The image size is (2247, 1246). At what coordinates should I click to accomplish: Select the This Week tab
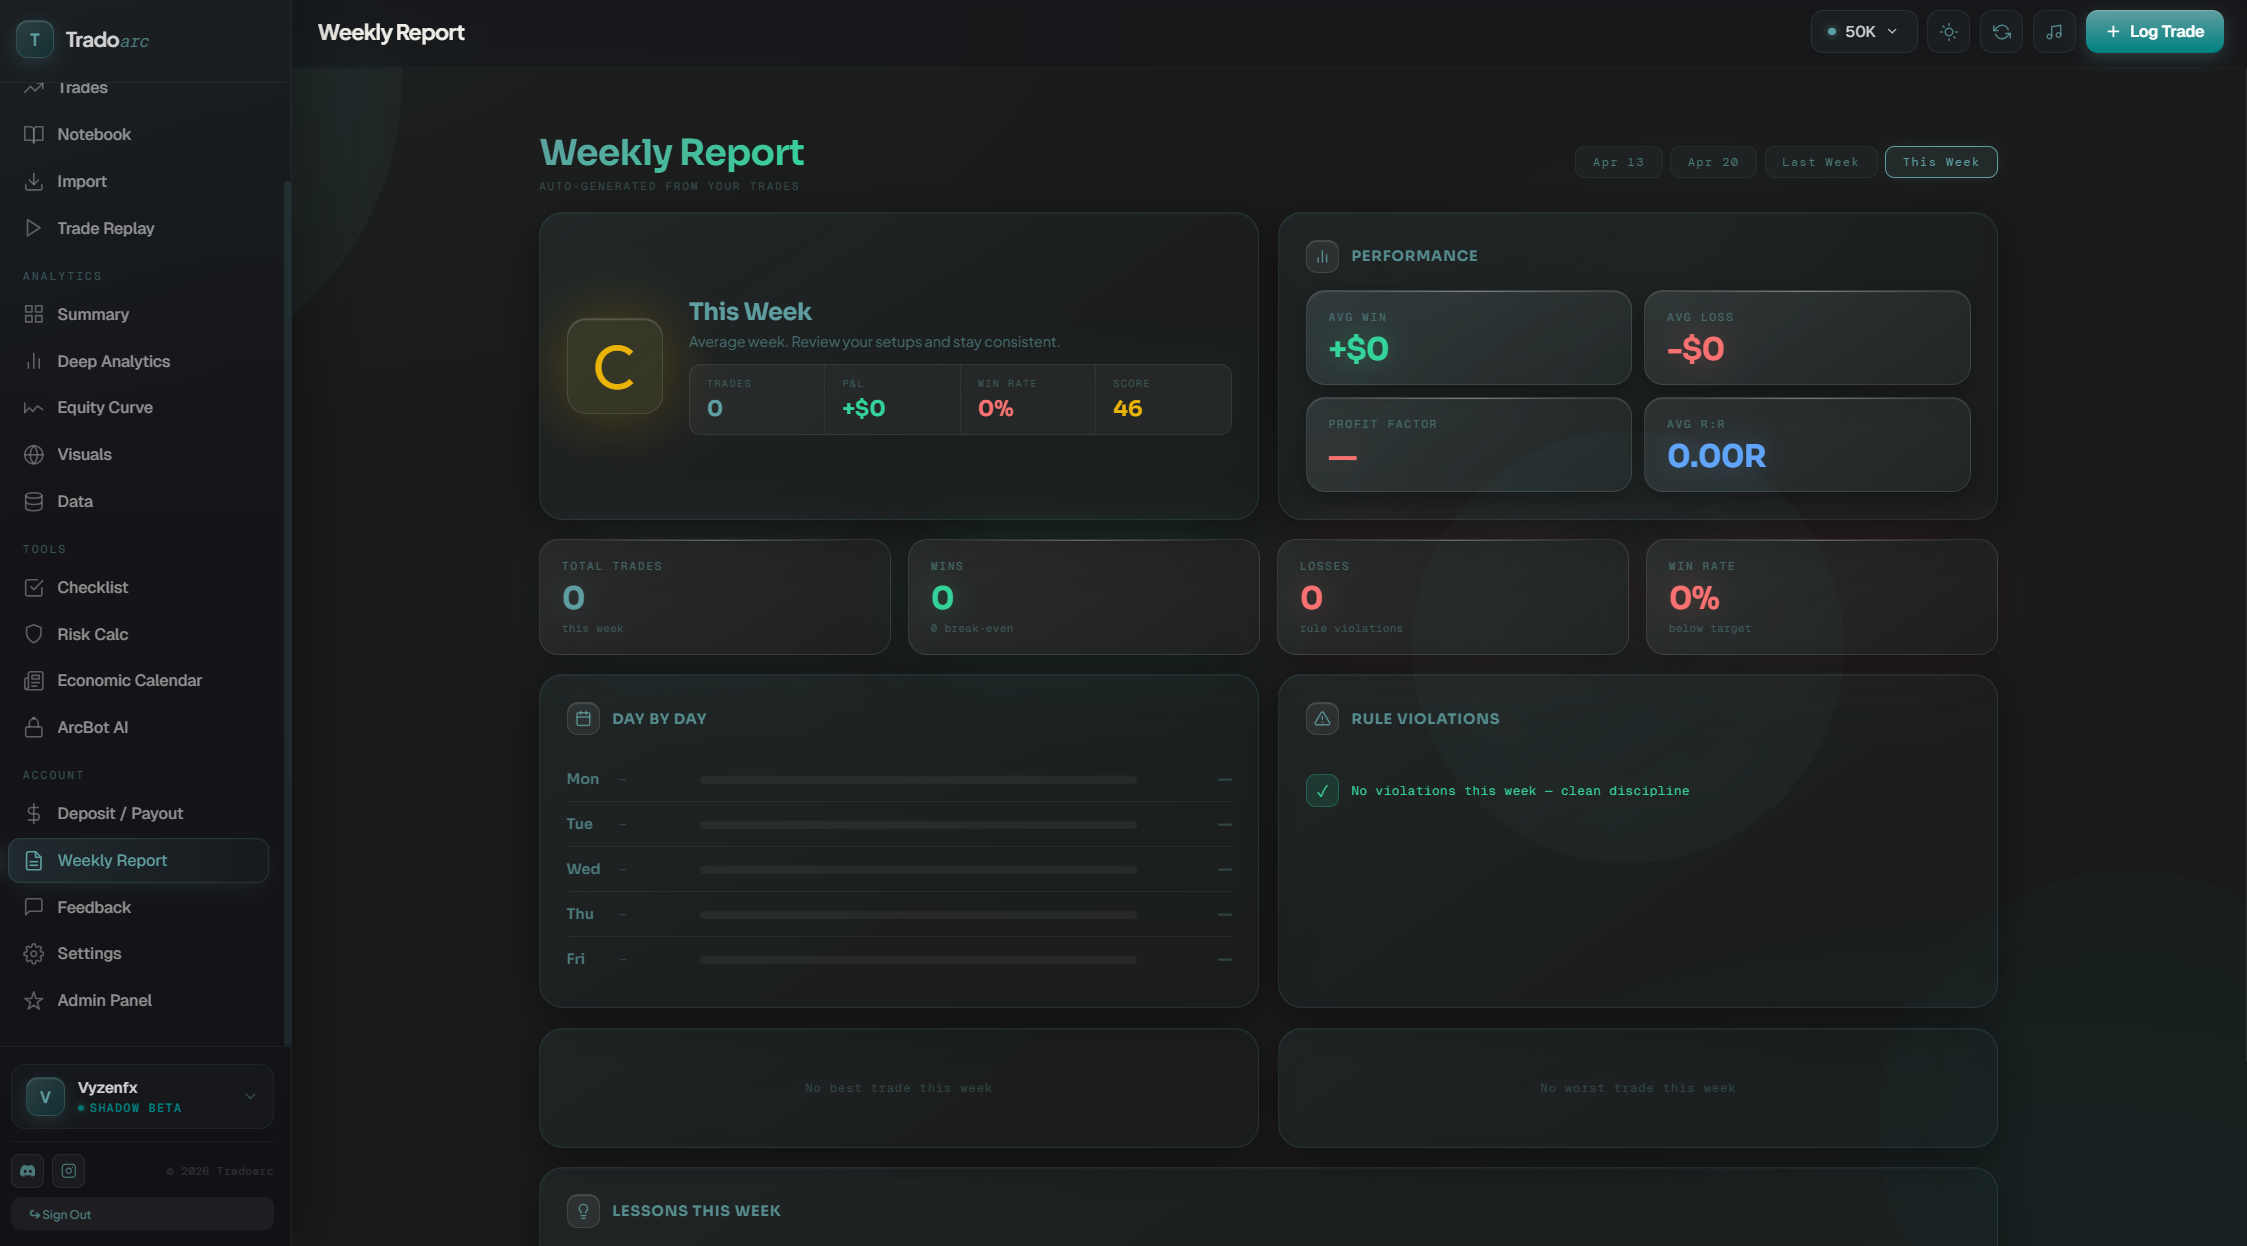click(1941, 162)
